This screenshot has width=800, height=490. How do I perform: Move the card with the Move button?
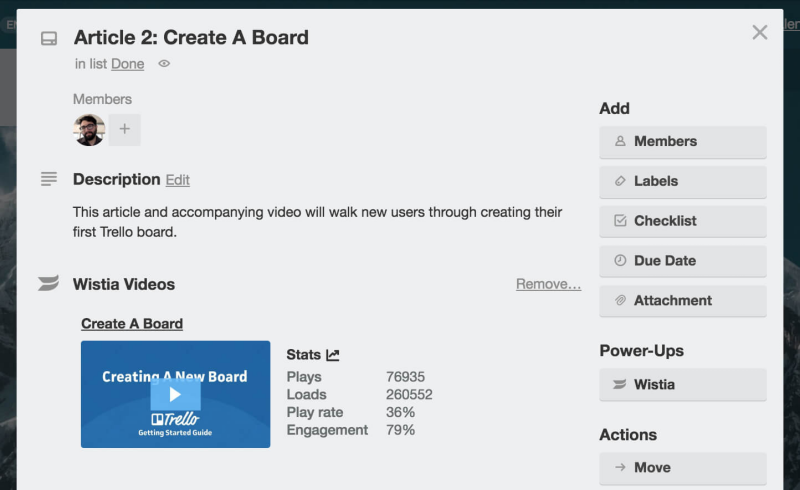click(x=683, y=468)
